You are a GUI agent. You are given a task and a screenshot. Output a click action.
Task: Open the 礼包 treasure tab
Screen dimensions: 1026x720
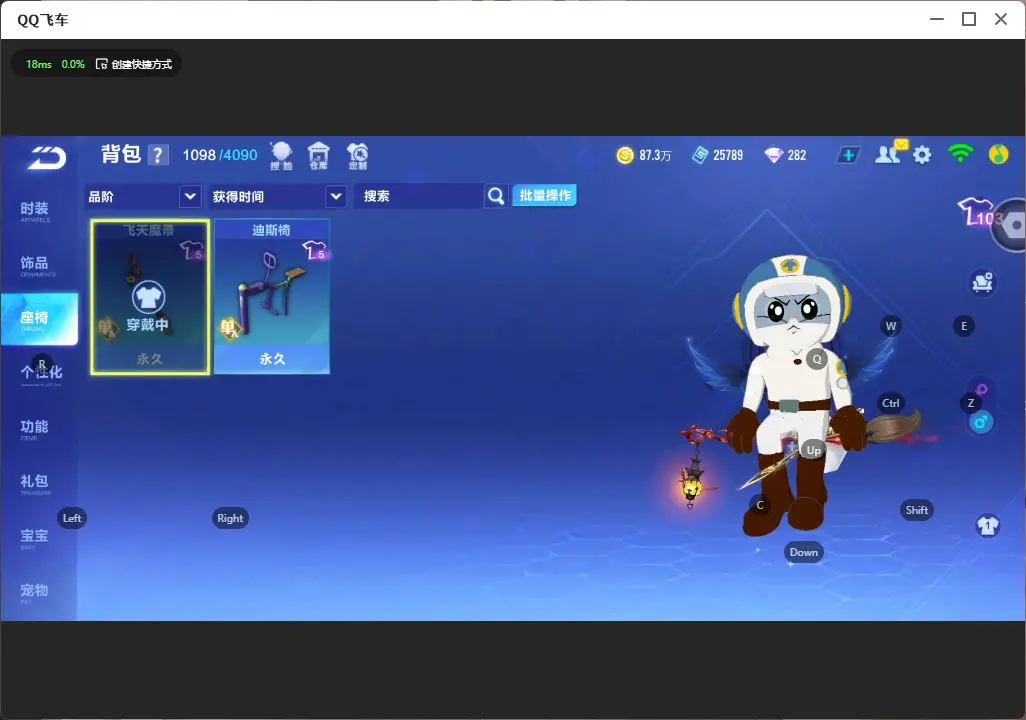click(35, 483)
